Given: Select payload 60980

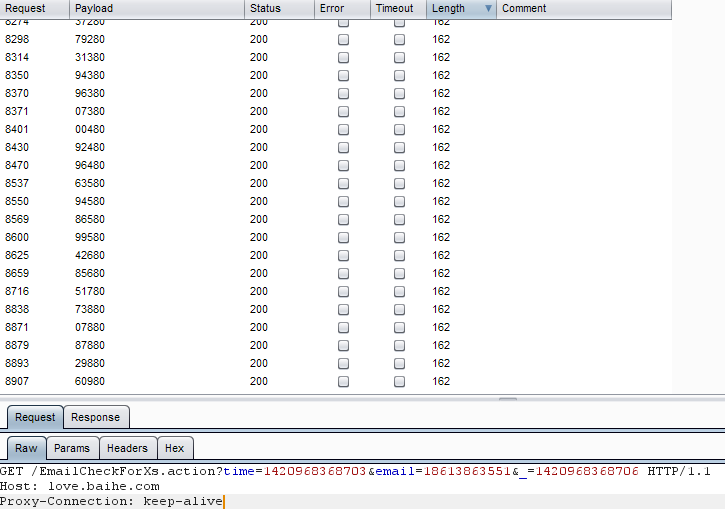Looking at the screenshot, I should pyautogui.click(x=90, y=382).
